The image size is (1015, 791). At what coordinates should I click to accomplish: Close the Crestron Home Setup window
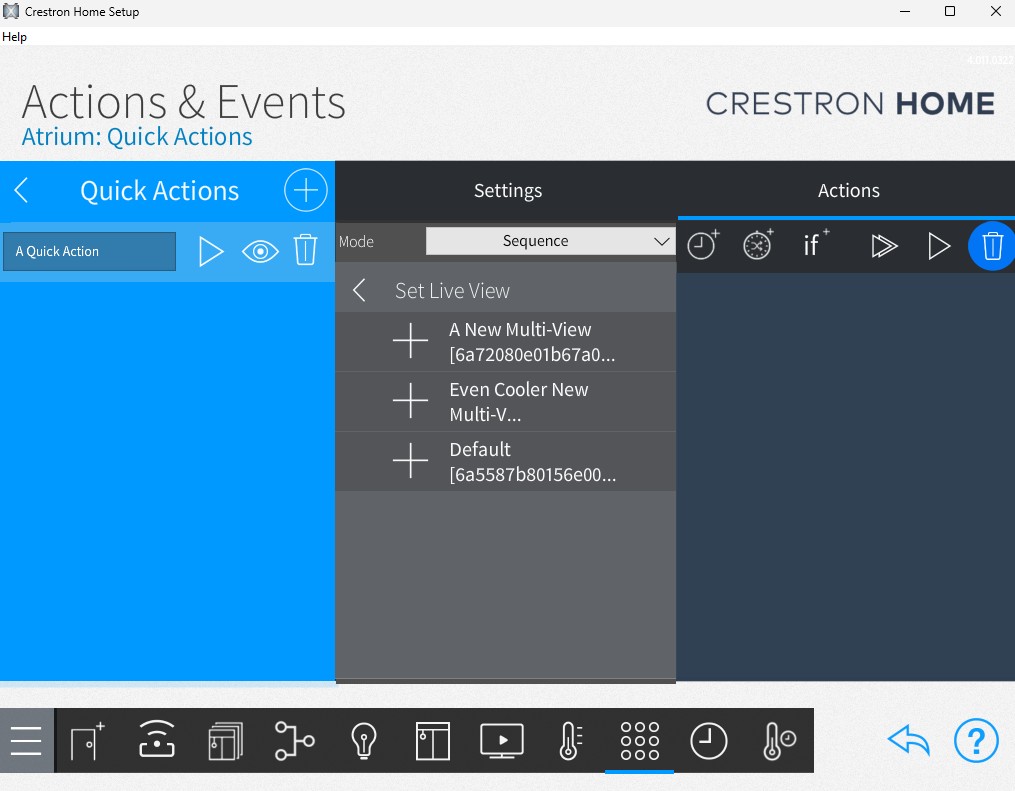(996, 12)
